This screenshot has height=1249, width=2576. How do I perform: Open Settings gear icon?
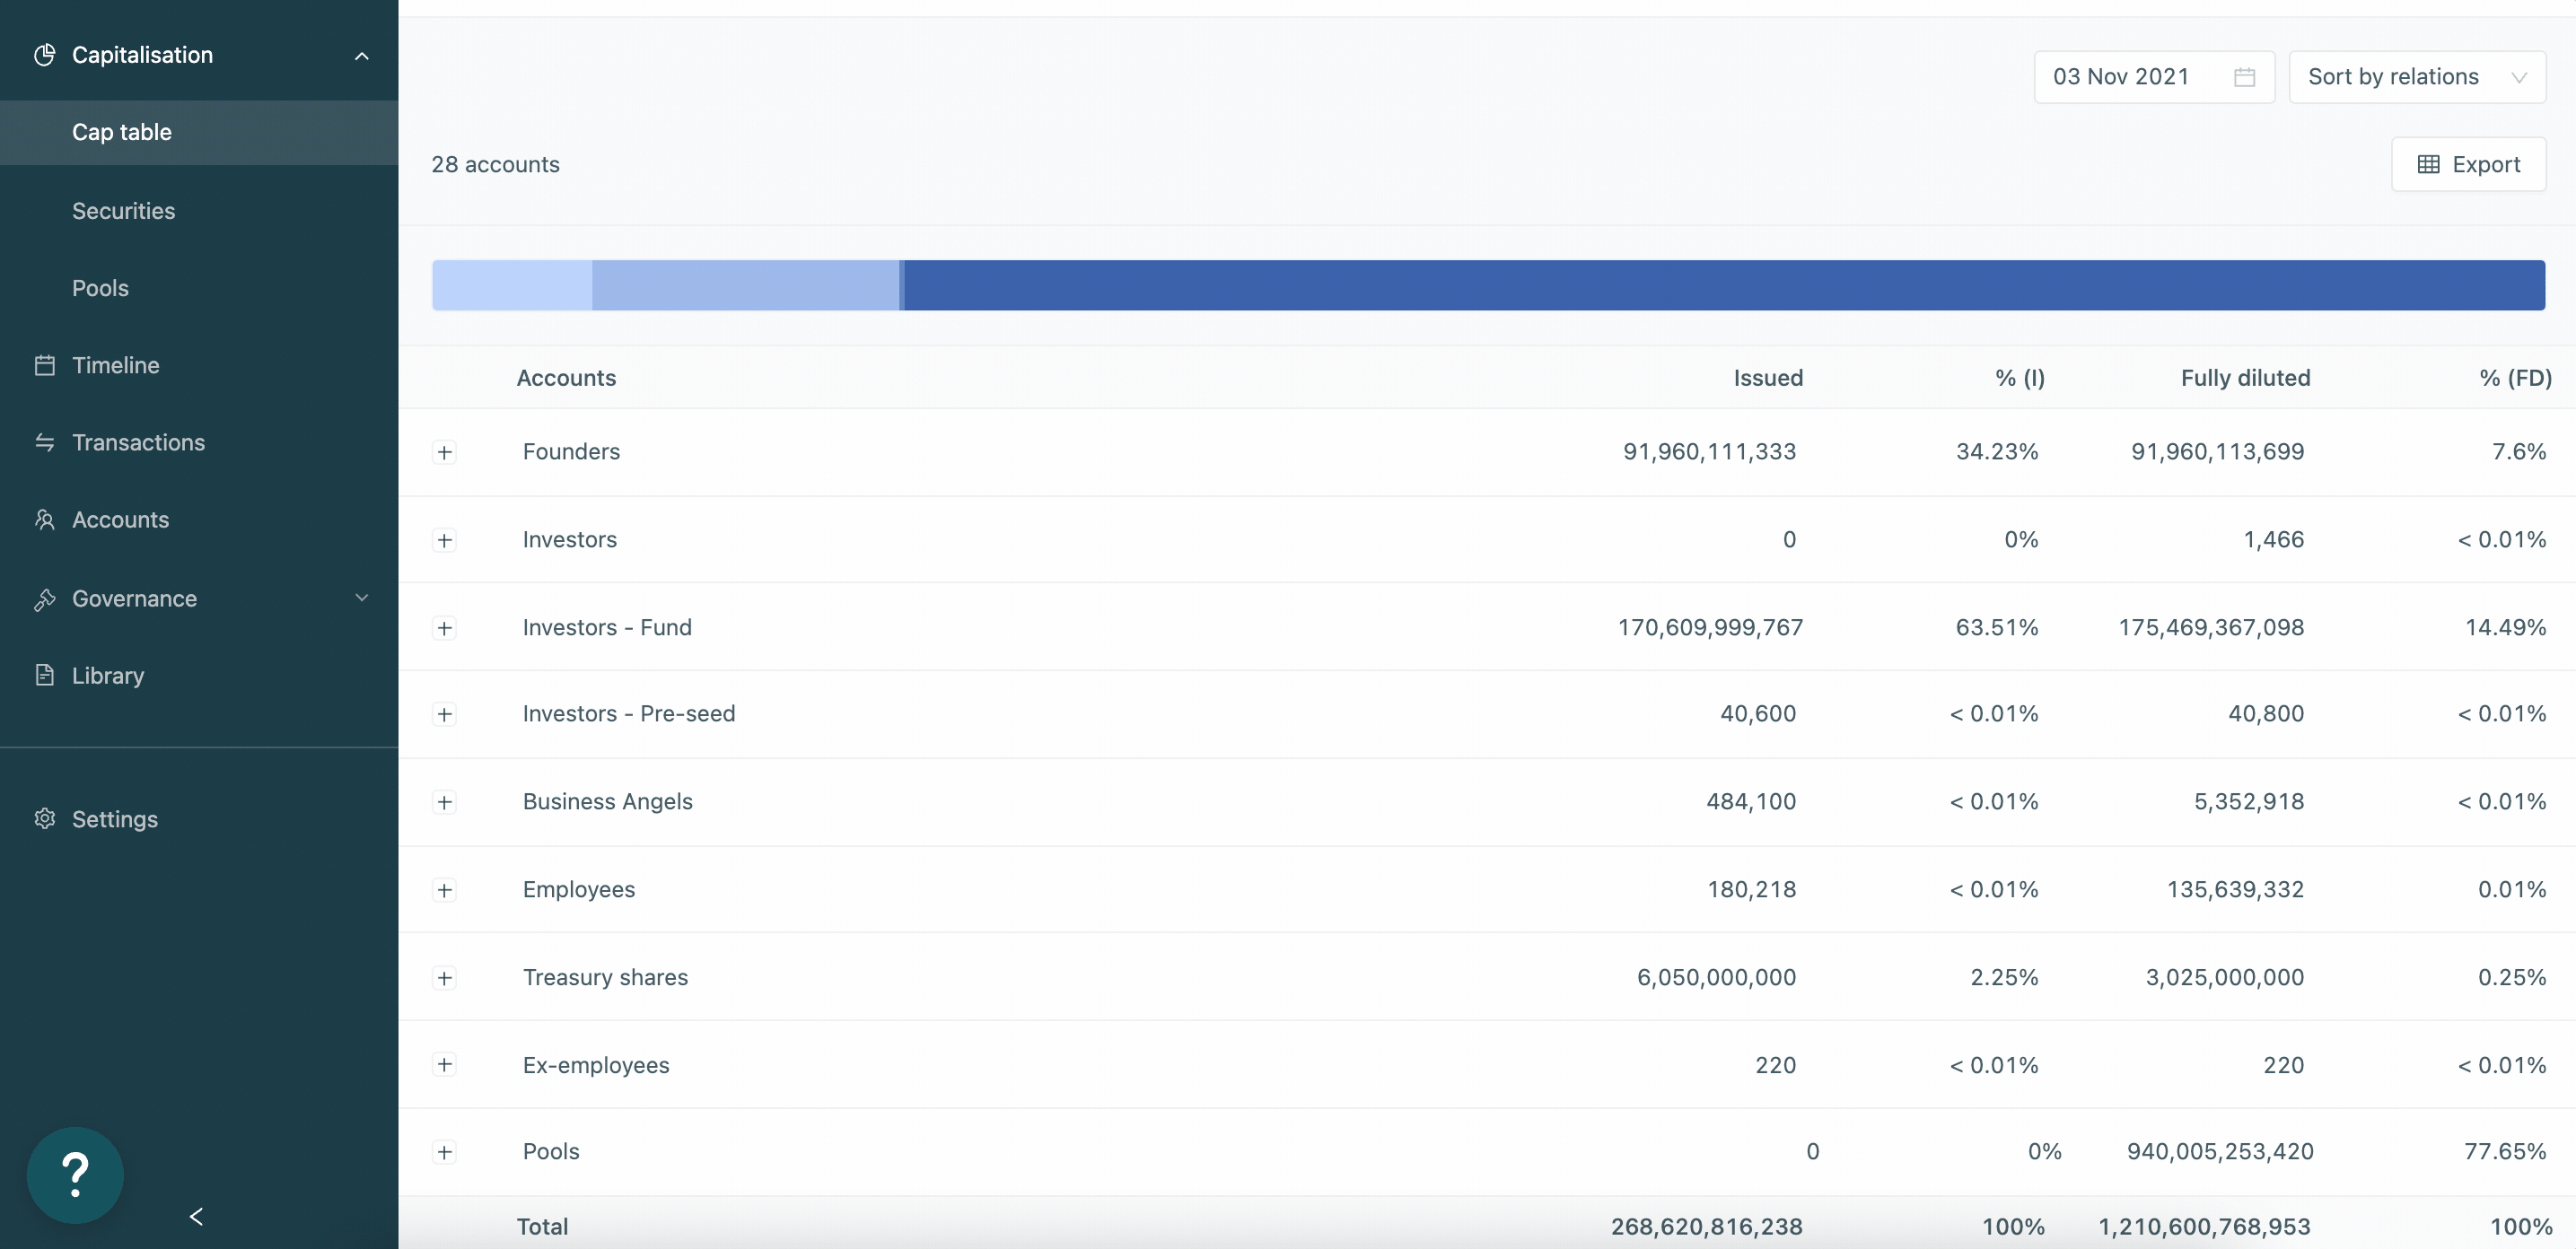point(44,819)
